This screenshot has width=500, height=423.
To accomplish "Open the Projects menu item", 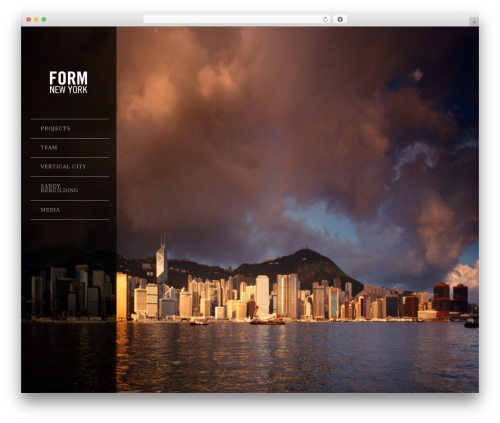I will pyautogui.click(x=55, y=128).
